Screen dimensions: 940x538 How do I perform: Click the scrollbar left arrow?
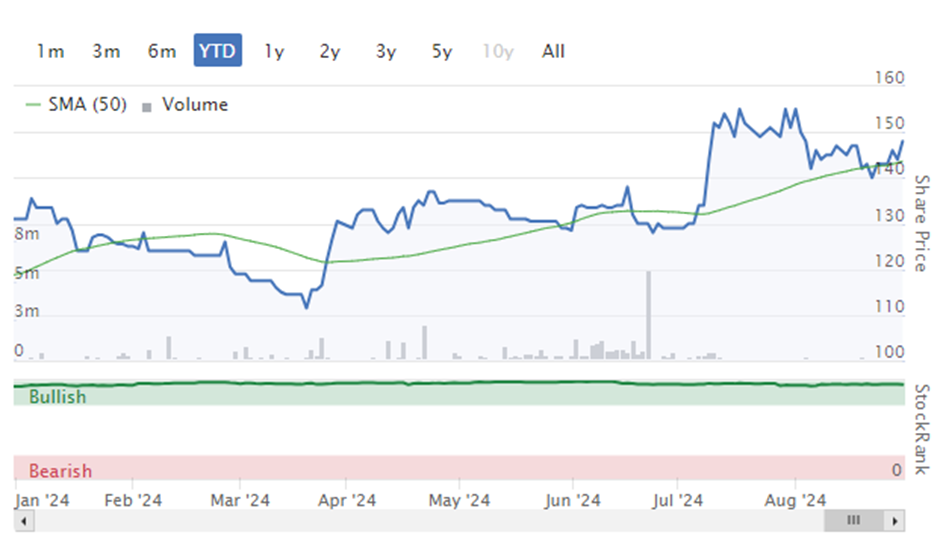coord(24,521)
